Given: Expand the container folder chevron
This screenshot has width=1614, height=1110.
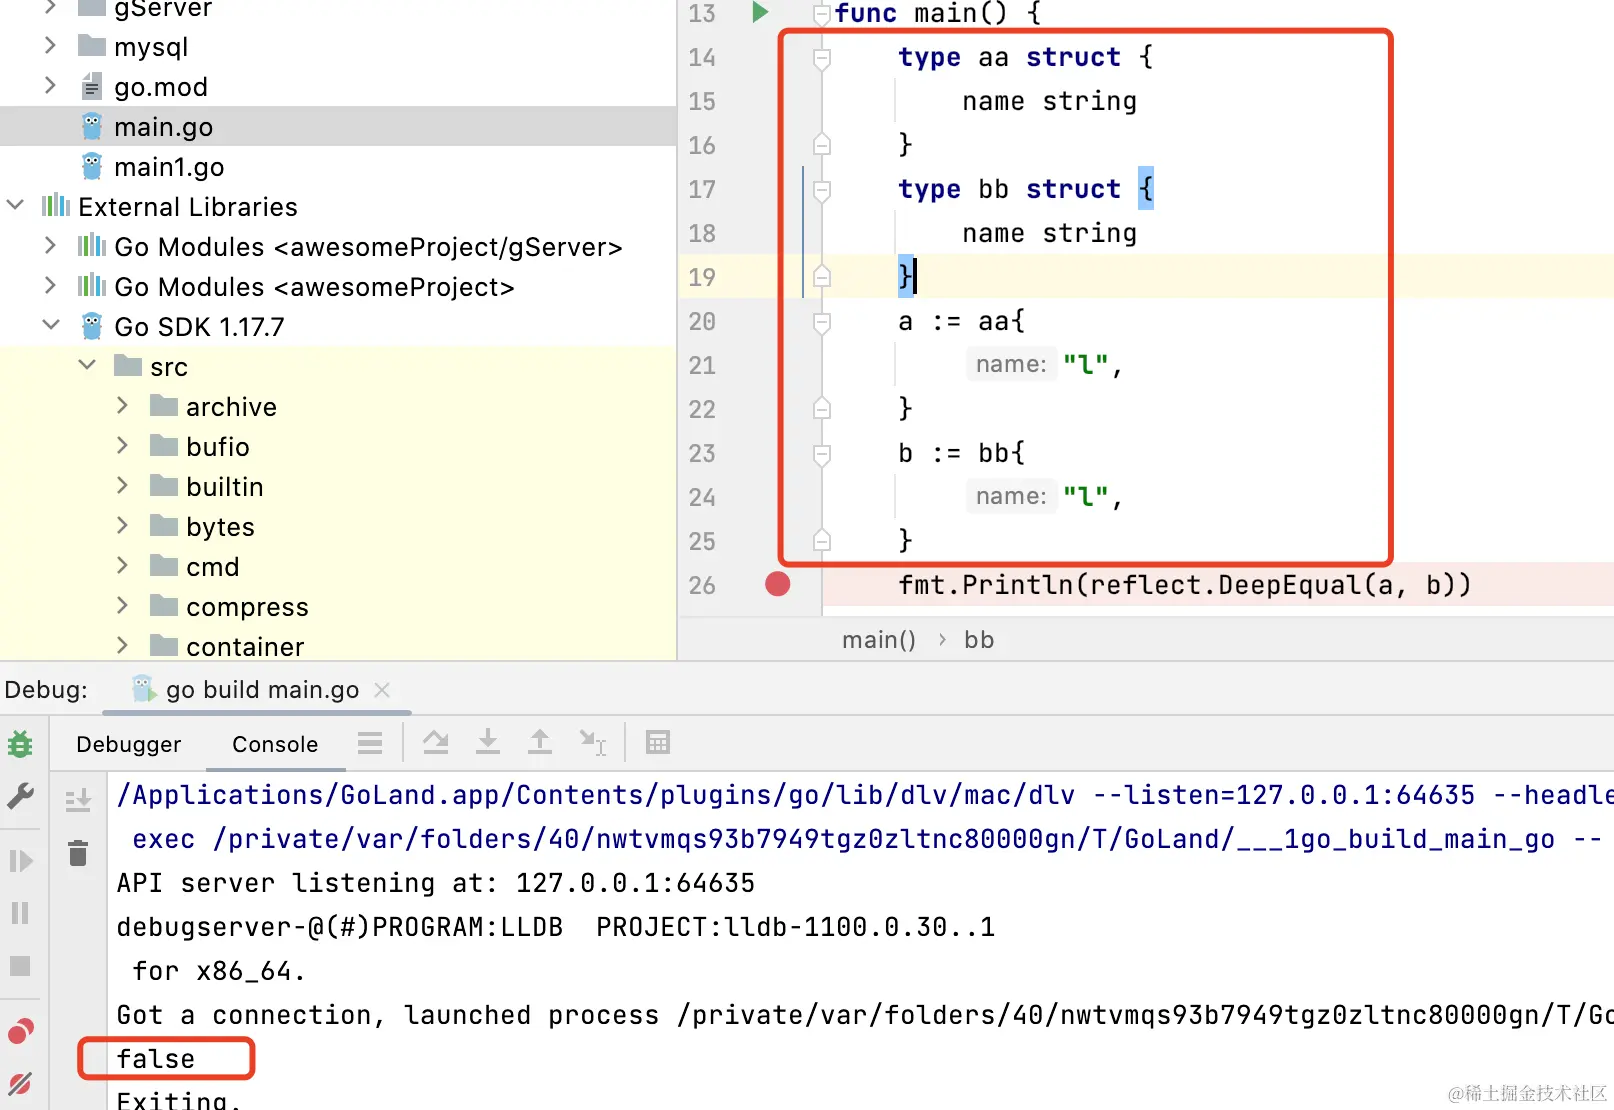Looking at the screenshot, I should click(122, 645).
